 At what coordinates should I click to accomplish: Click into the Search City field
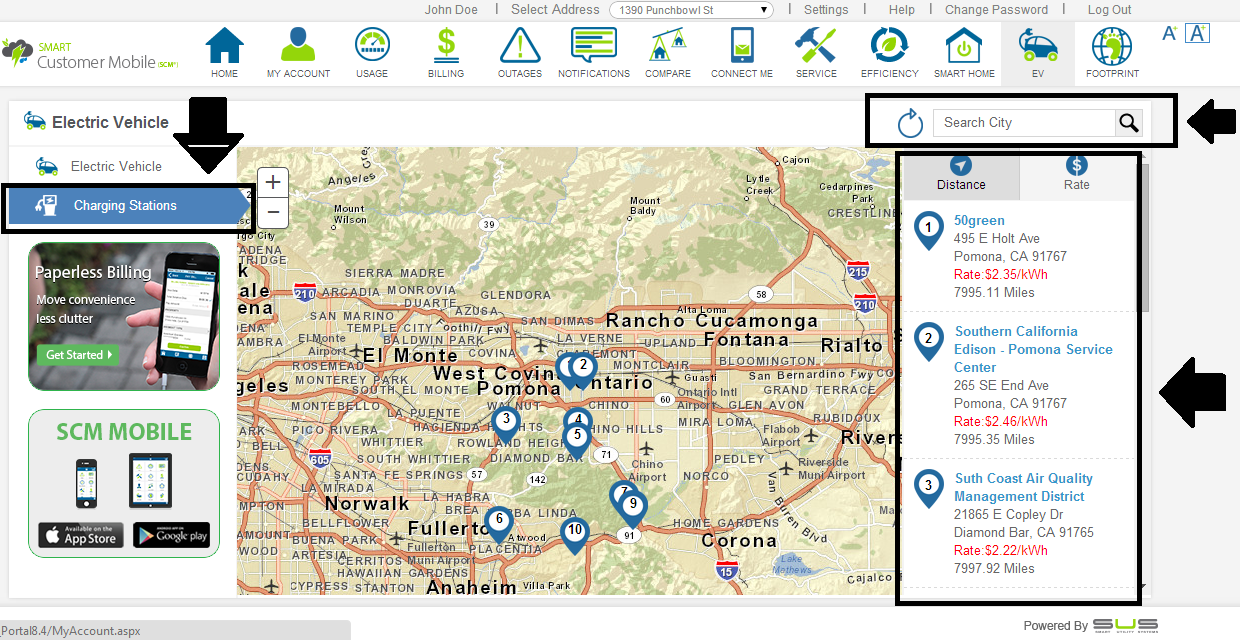1024,123
